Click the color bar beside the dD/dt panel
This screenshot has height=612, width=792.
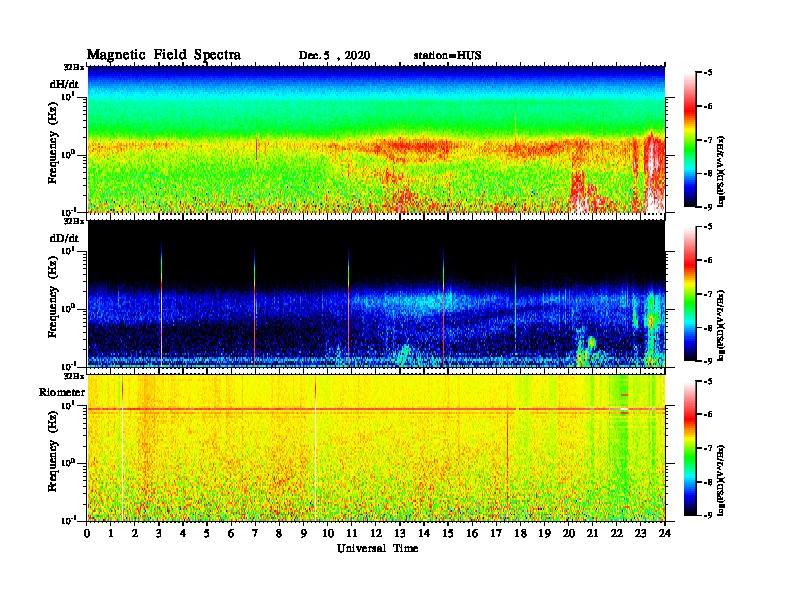point(690,294)
